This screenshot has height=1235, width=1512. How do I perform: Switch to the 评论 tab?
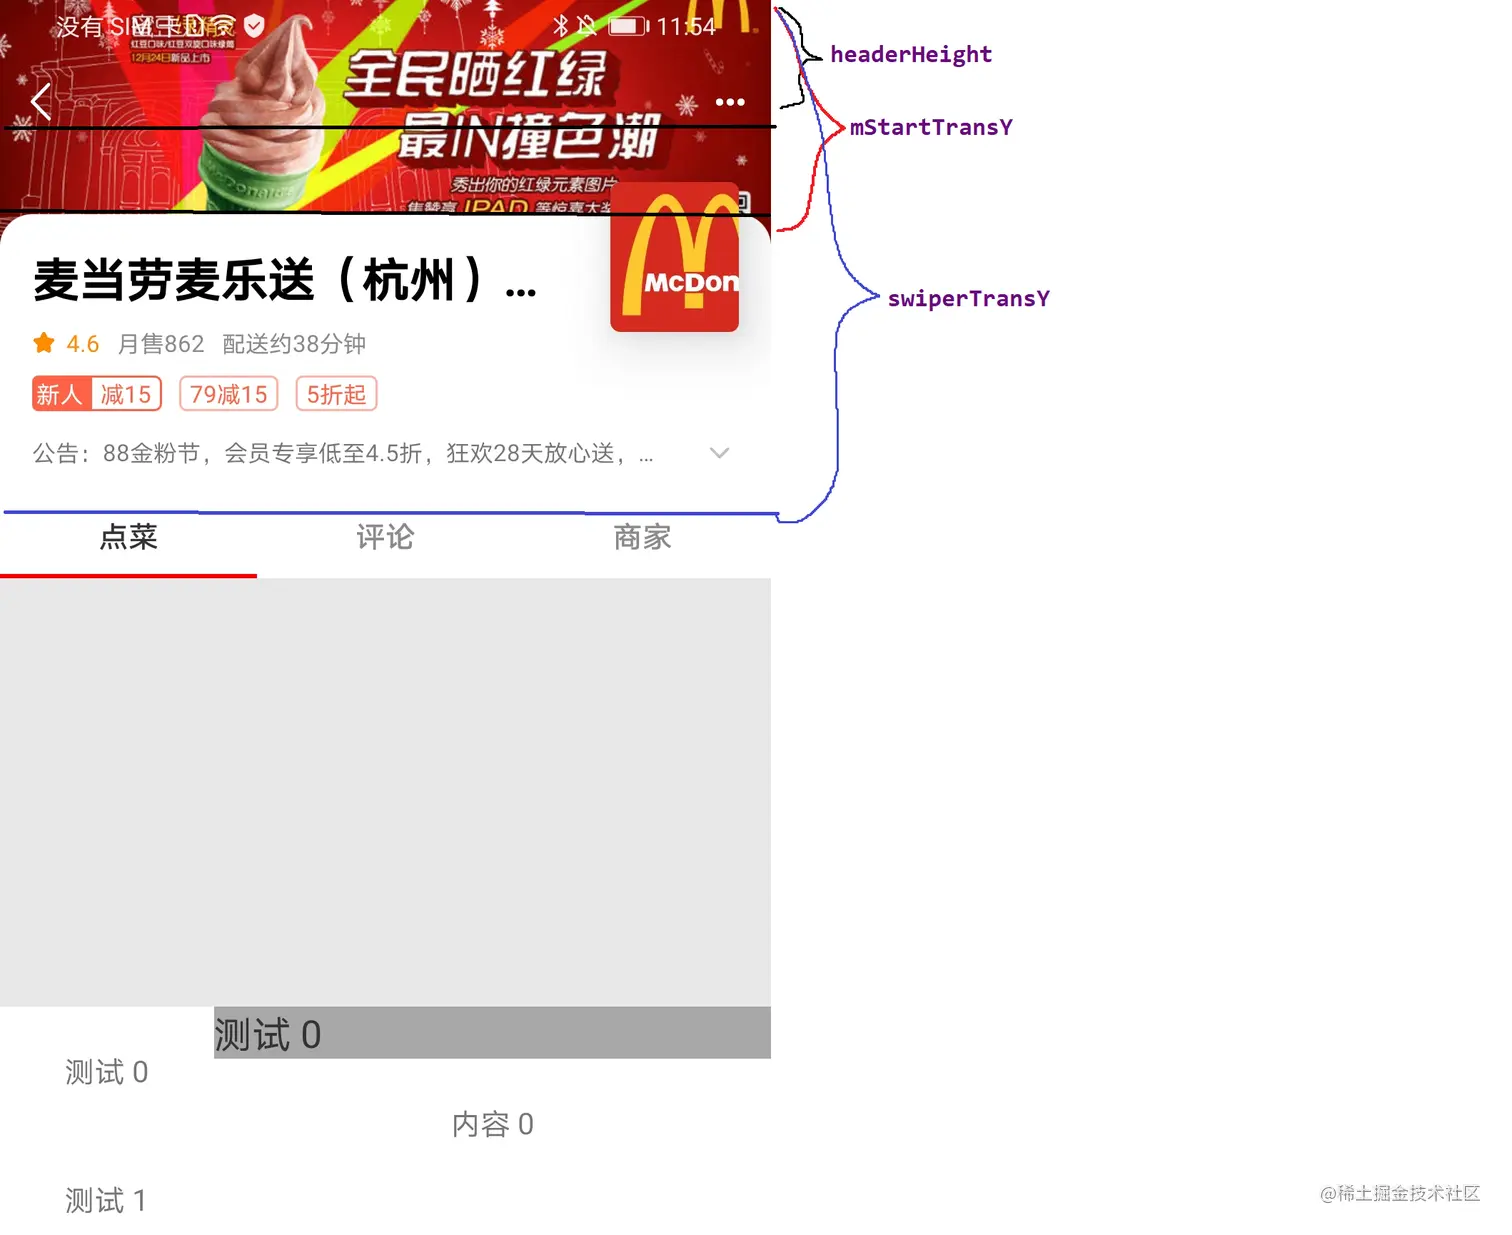(x=385, y=537)
